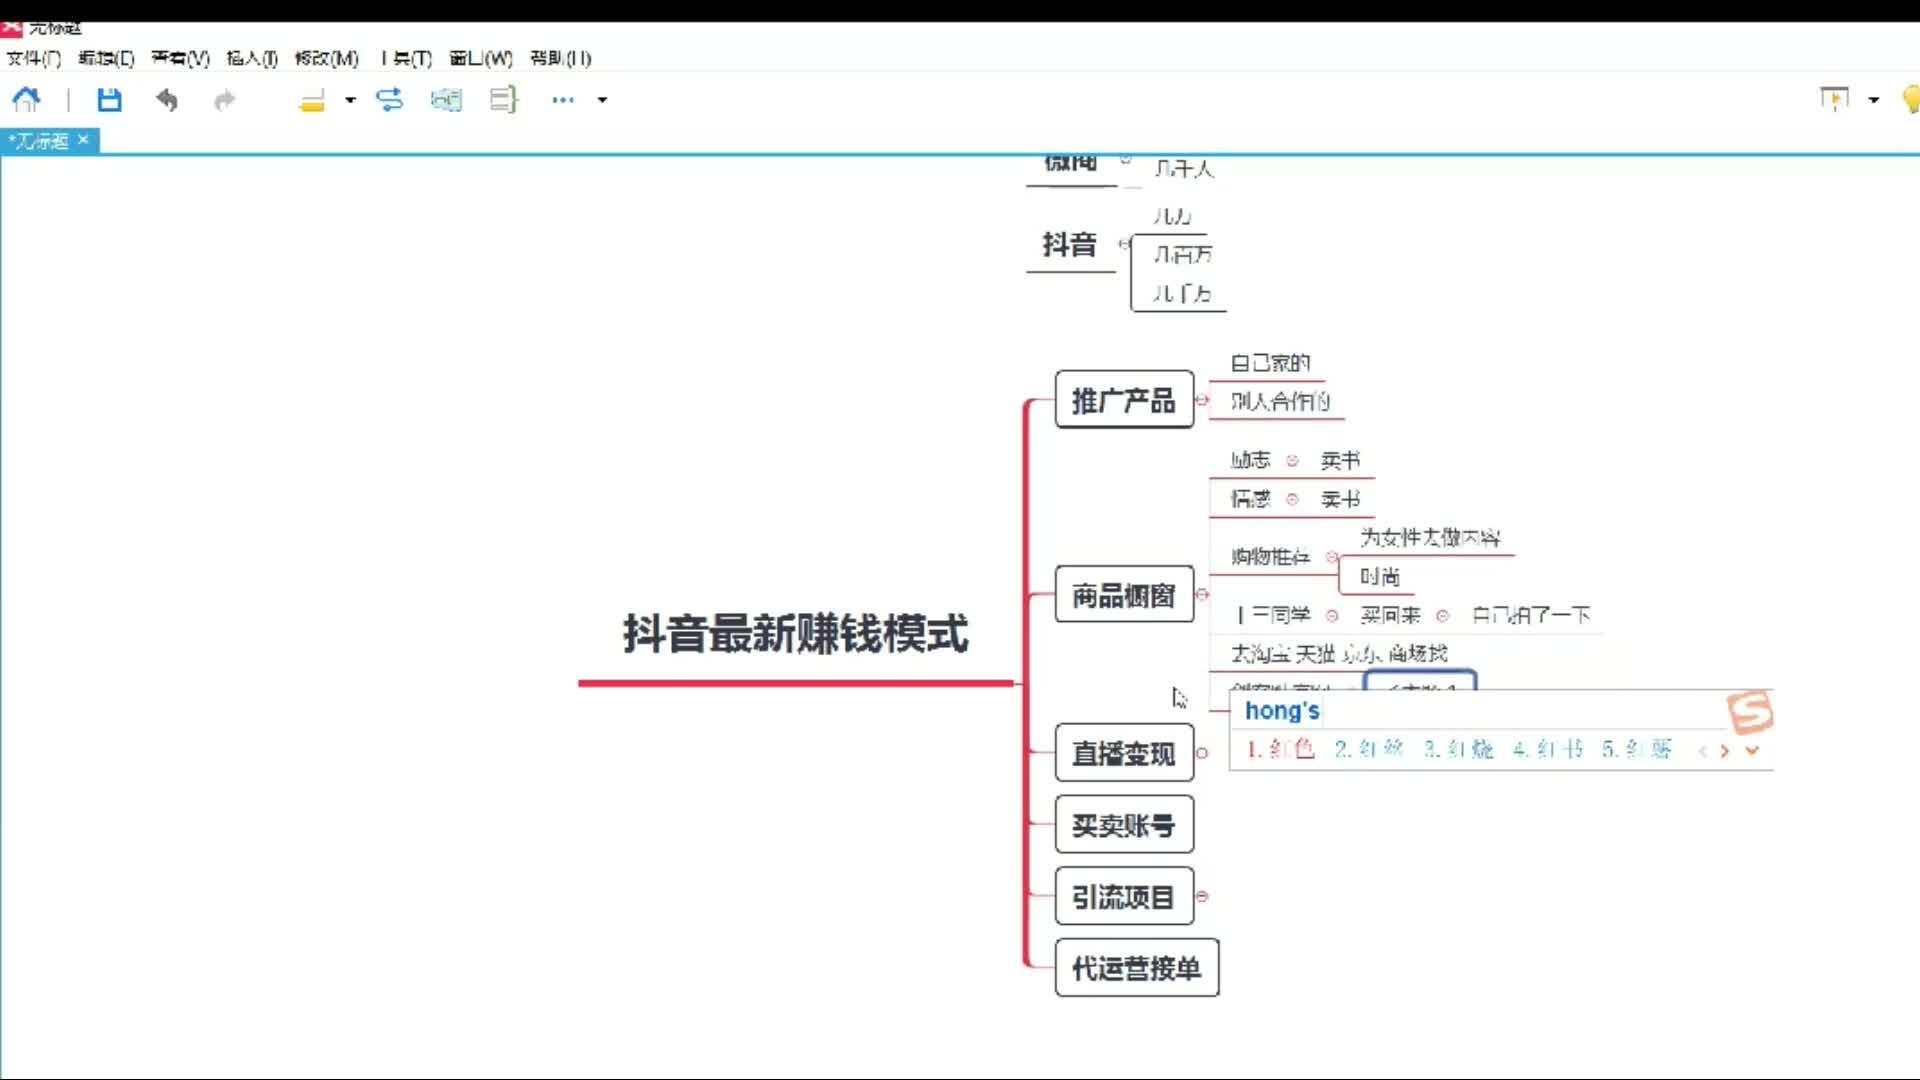Collapse the 推广产品 branch
Viewport: 1920px width, 1080px height.
1203,400
